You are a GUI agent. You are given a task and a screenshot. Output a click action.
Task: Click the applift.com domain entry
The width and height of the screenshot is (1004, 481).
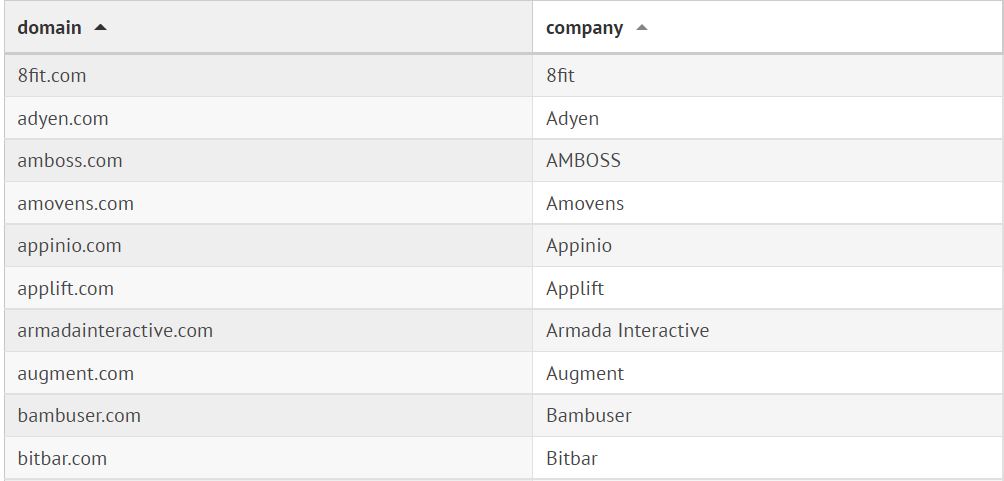[65, 289]
